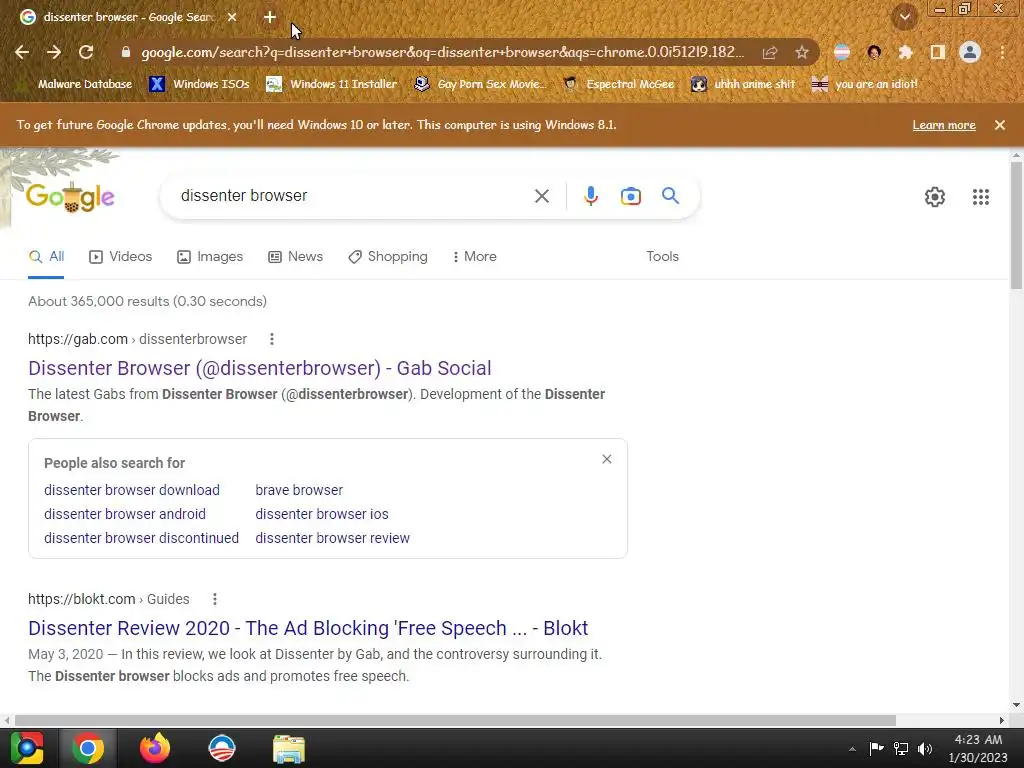Viewport: 1024px width, 768px height.
Task: Switch to the News tab
Action: (295, 257)
